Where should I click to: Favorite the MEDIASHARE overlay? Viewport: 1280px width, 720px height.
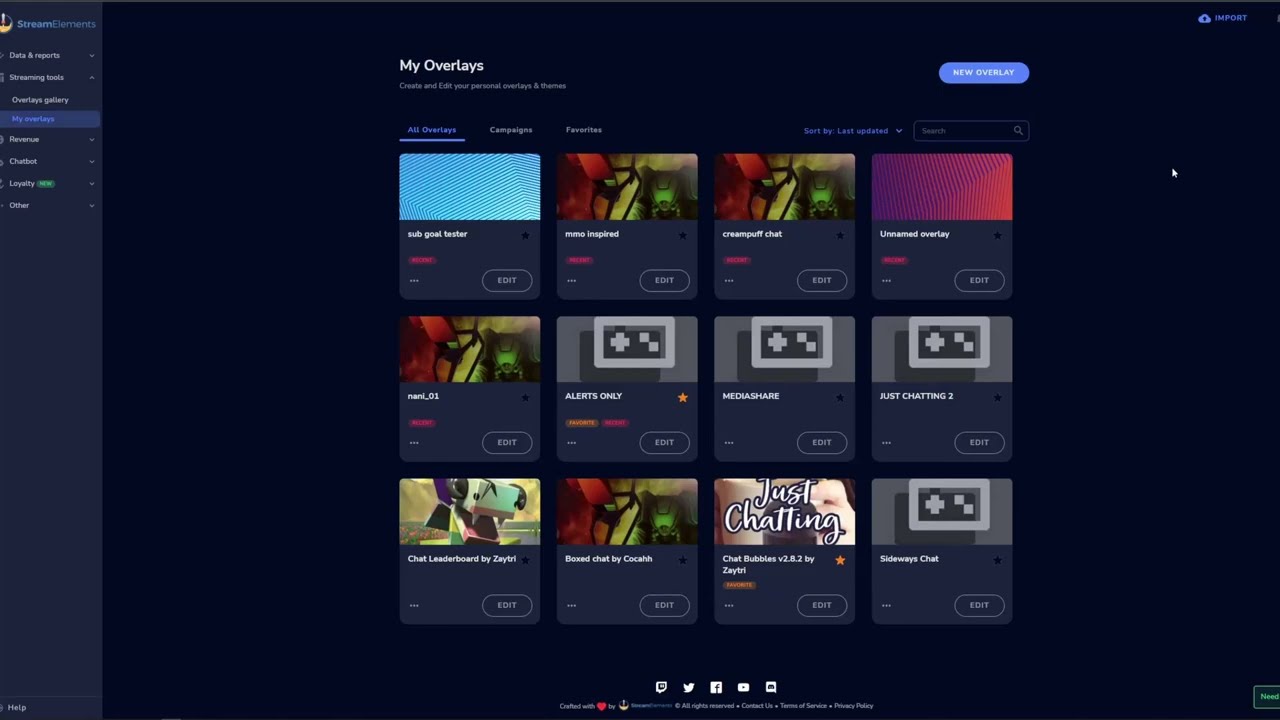coord(840,397)
